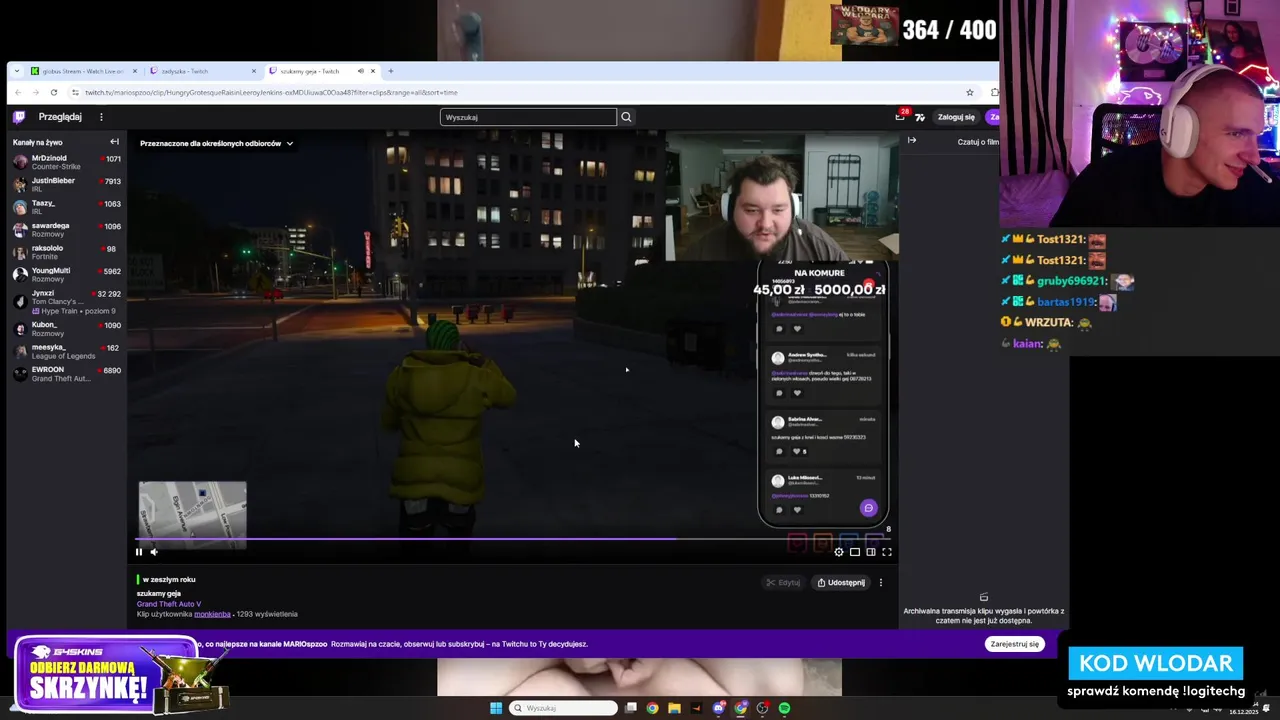Click the Zarejestruj się signup button

(1015, 644)
